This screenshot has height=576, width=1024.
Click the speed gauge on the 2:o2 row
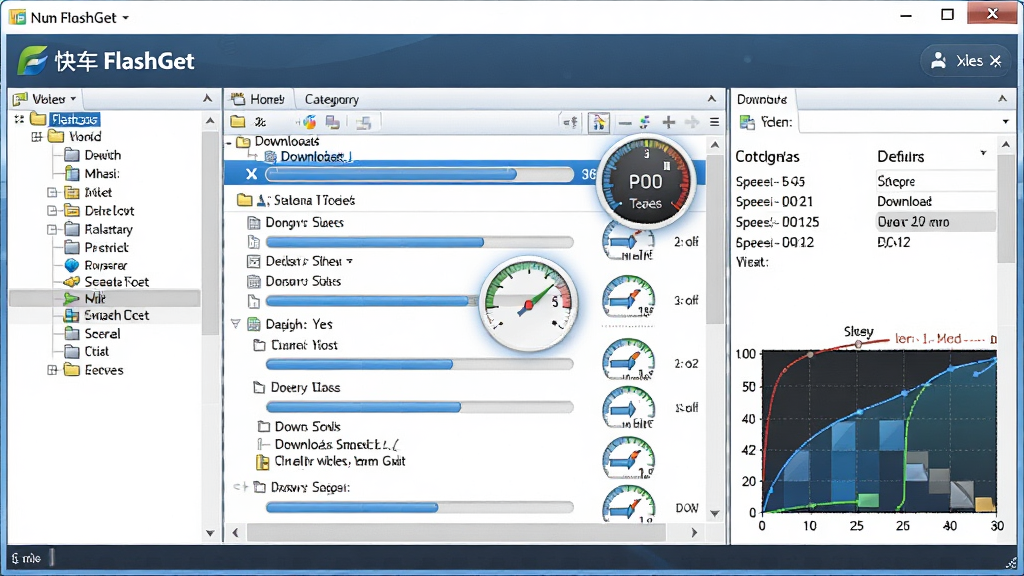(628, 360)
